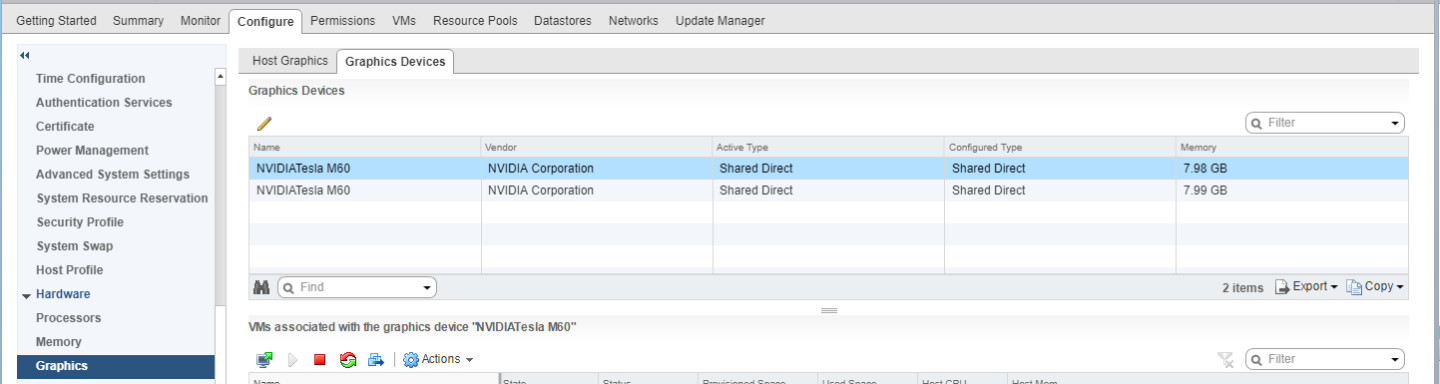Open the Monitor tab
The image size is (1440, 384).
click(x=200, y=20)
